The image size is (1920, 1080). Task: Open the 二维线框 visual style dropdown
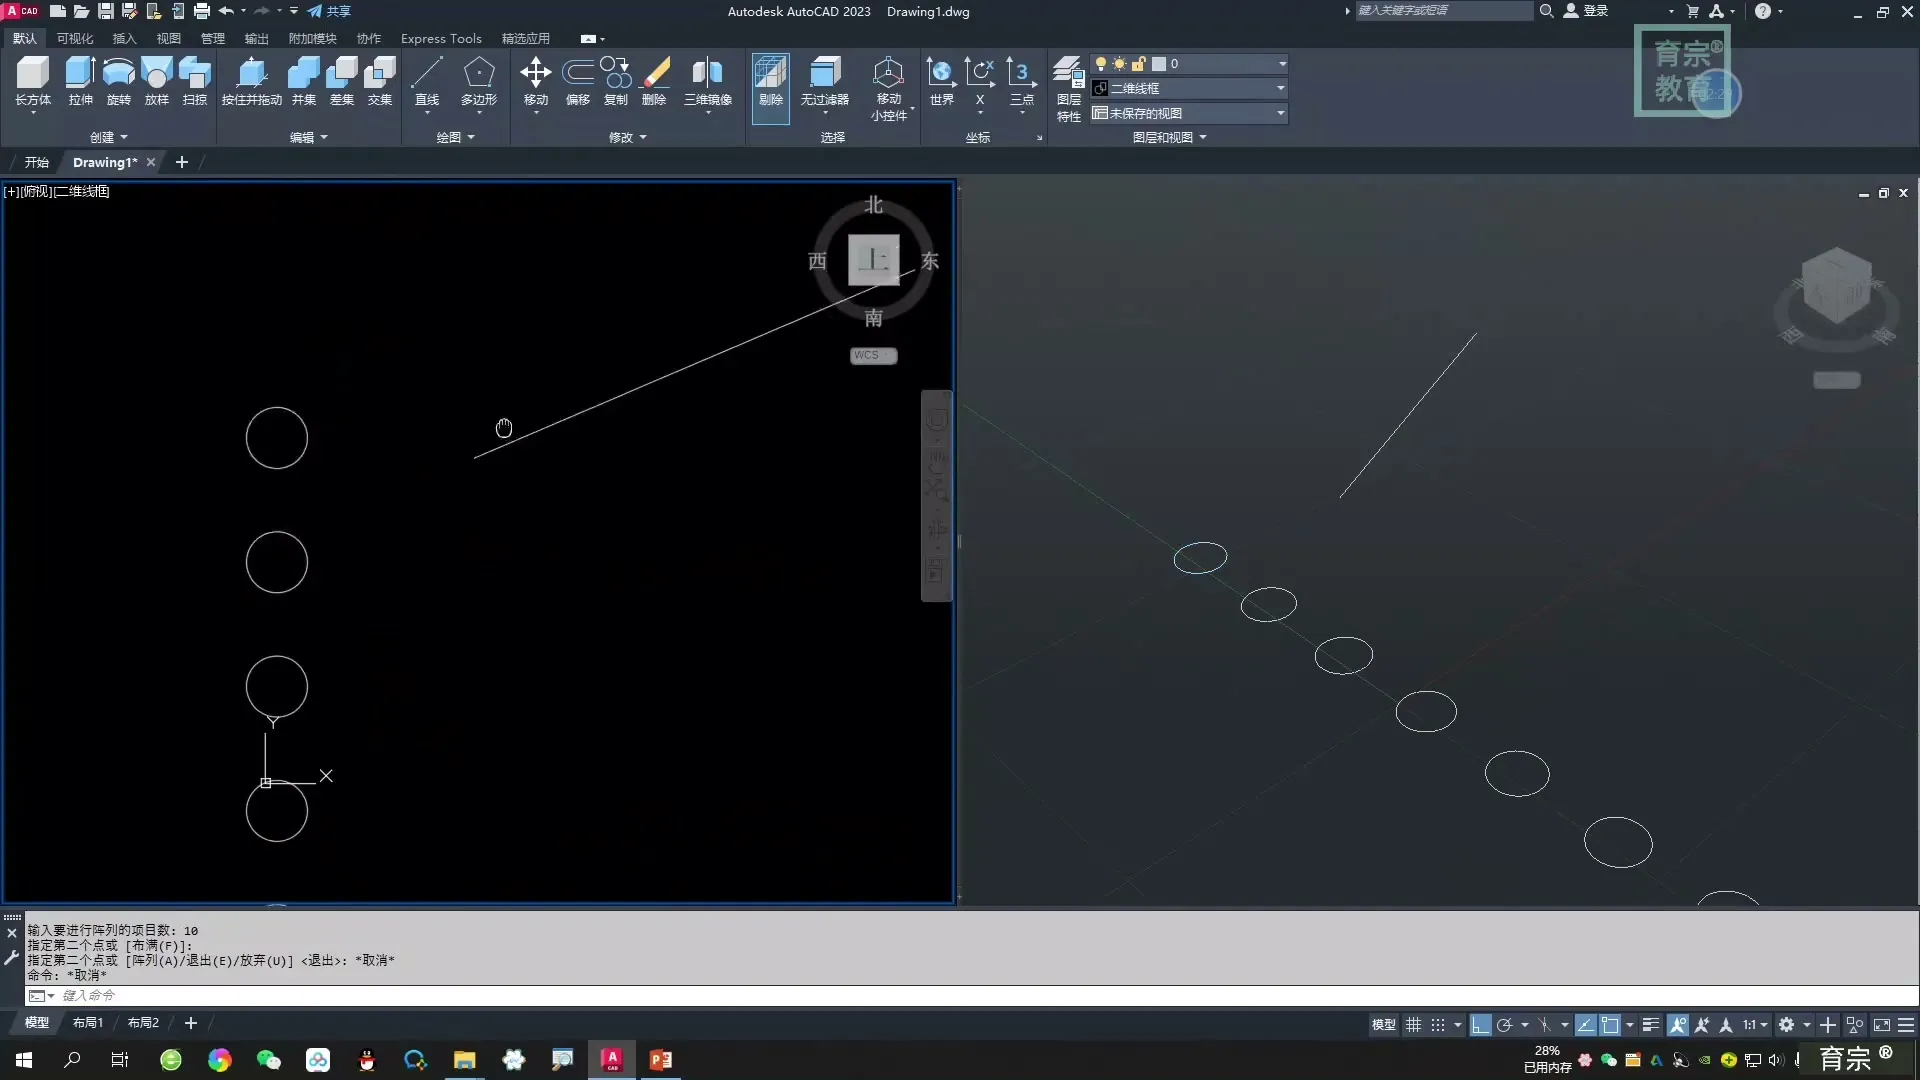[1279, 89]
